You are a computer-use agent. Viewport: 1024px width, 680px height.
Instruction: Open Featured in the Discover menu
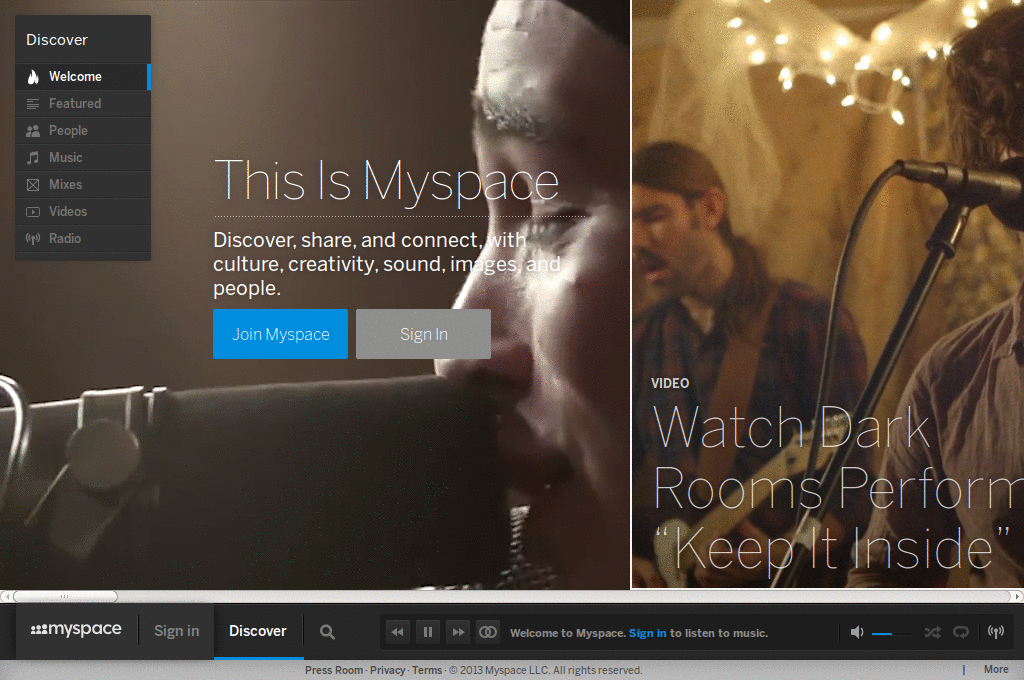[x=83, y=103]
